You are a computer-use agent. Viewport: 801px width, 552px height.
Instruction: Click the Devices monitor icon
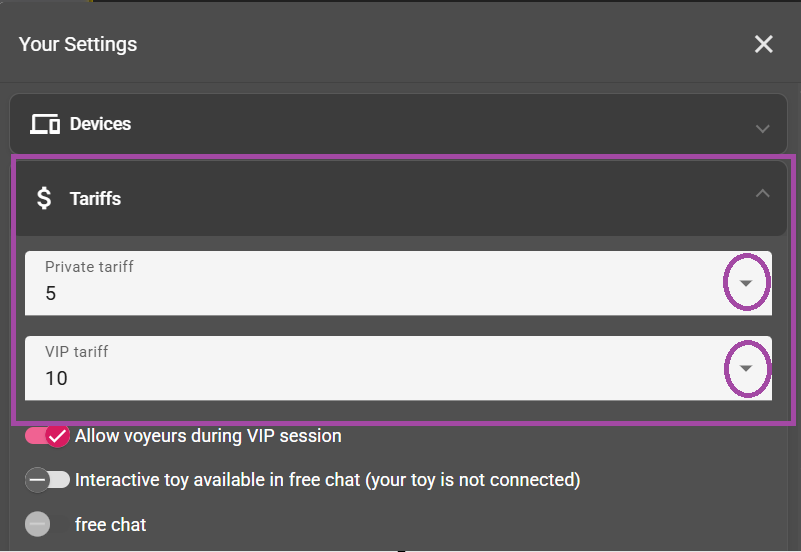[44, 124]
